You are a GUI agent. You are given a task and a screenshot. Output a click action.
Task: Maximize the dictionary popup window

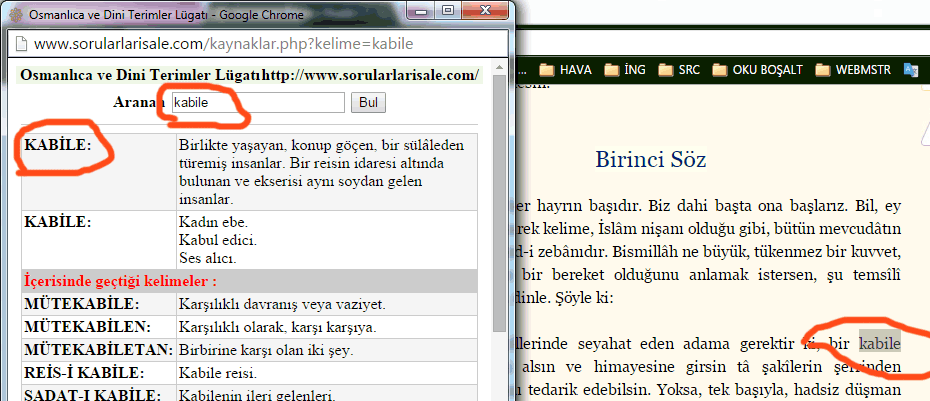pos(447,10)
